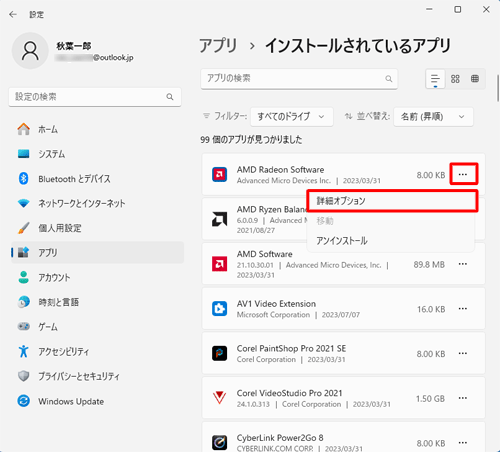The width and height of the screenshot is (500, 452).
Task: Click the AMD Radeon Software app icon
Action: click(x=219, y=175)
